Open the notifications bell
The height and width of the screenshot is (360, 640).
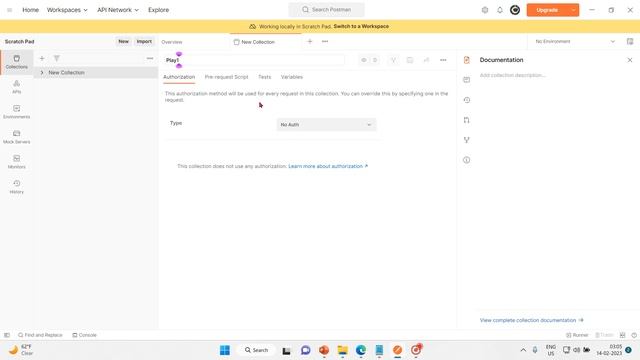[500, 10]
